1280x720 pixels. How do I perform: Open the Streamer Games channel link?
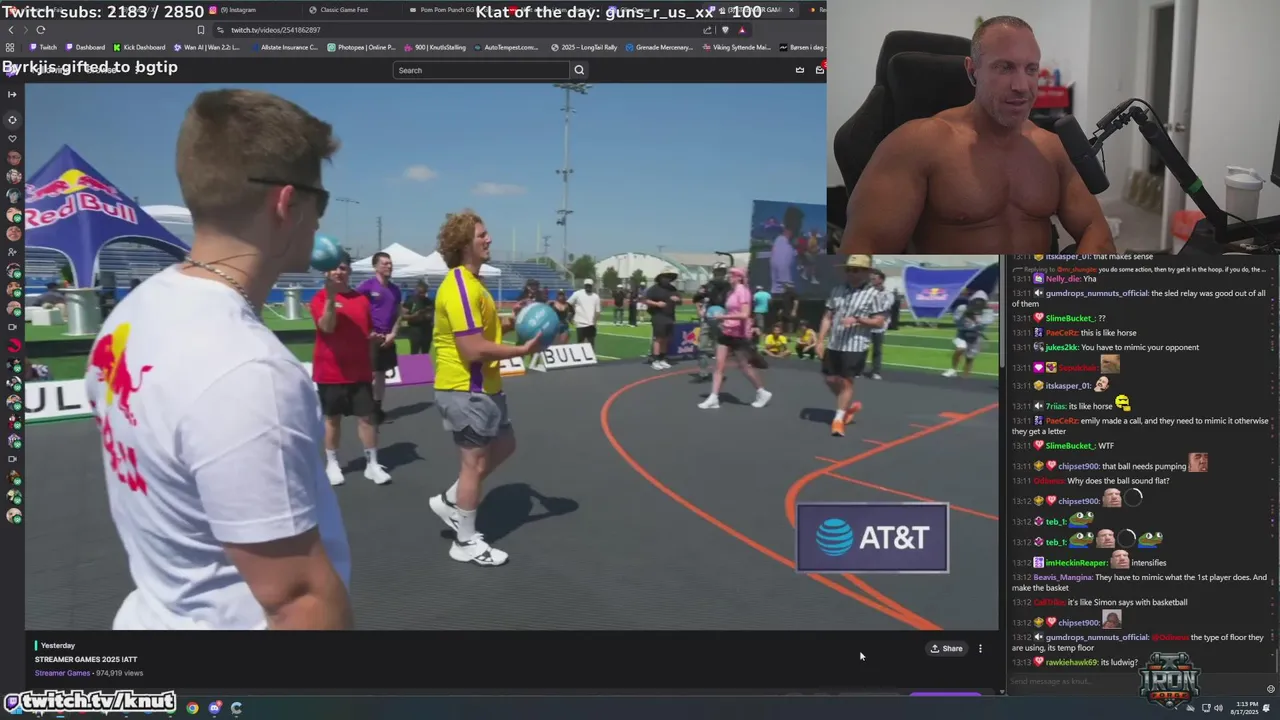(x=62, y=673)
